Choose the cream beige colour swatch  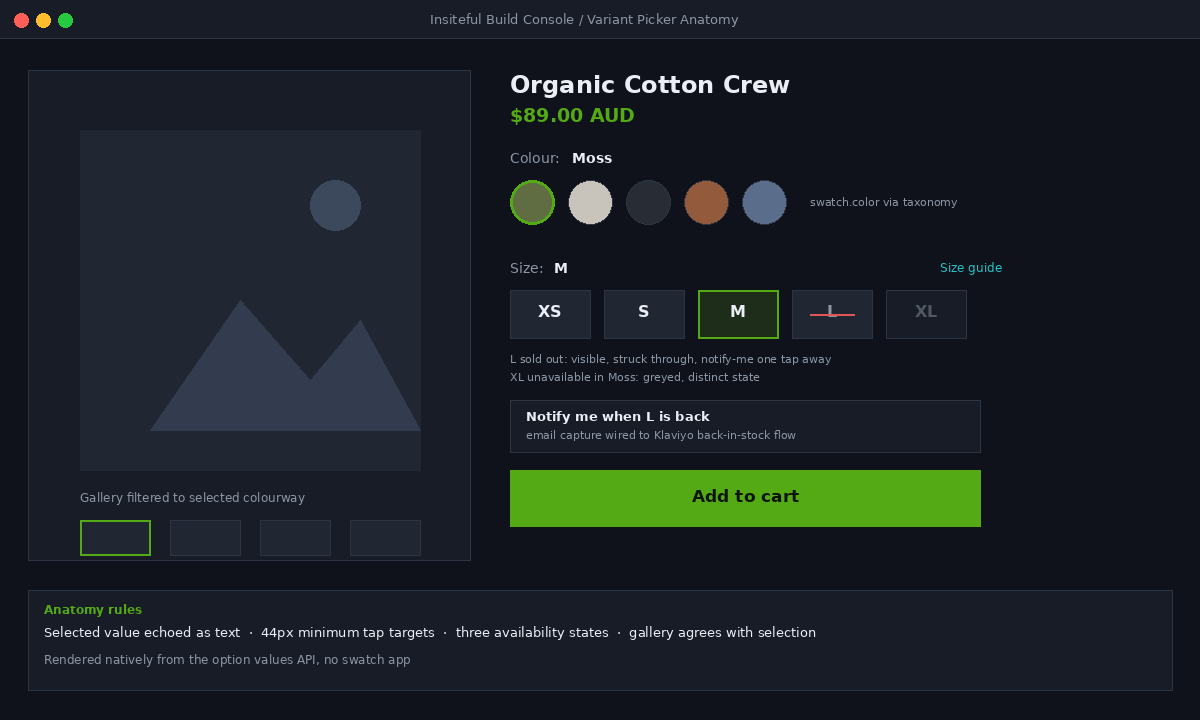click(x=590, y=202)
